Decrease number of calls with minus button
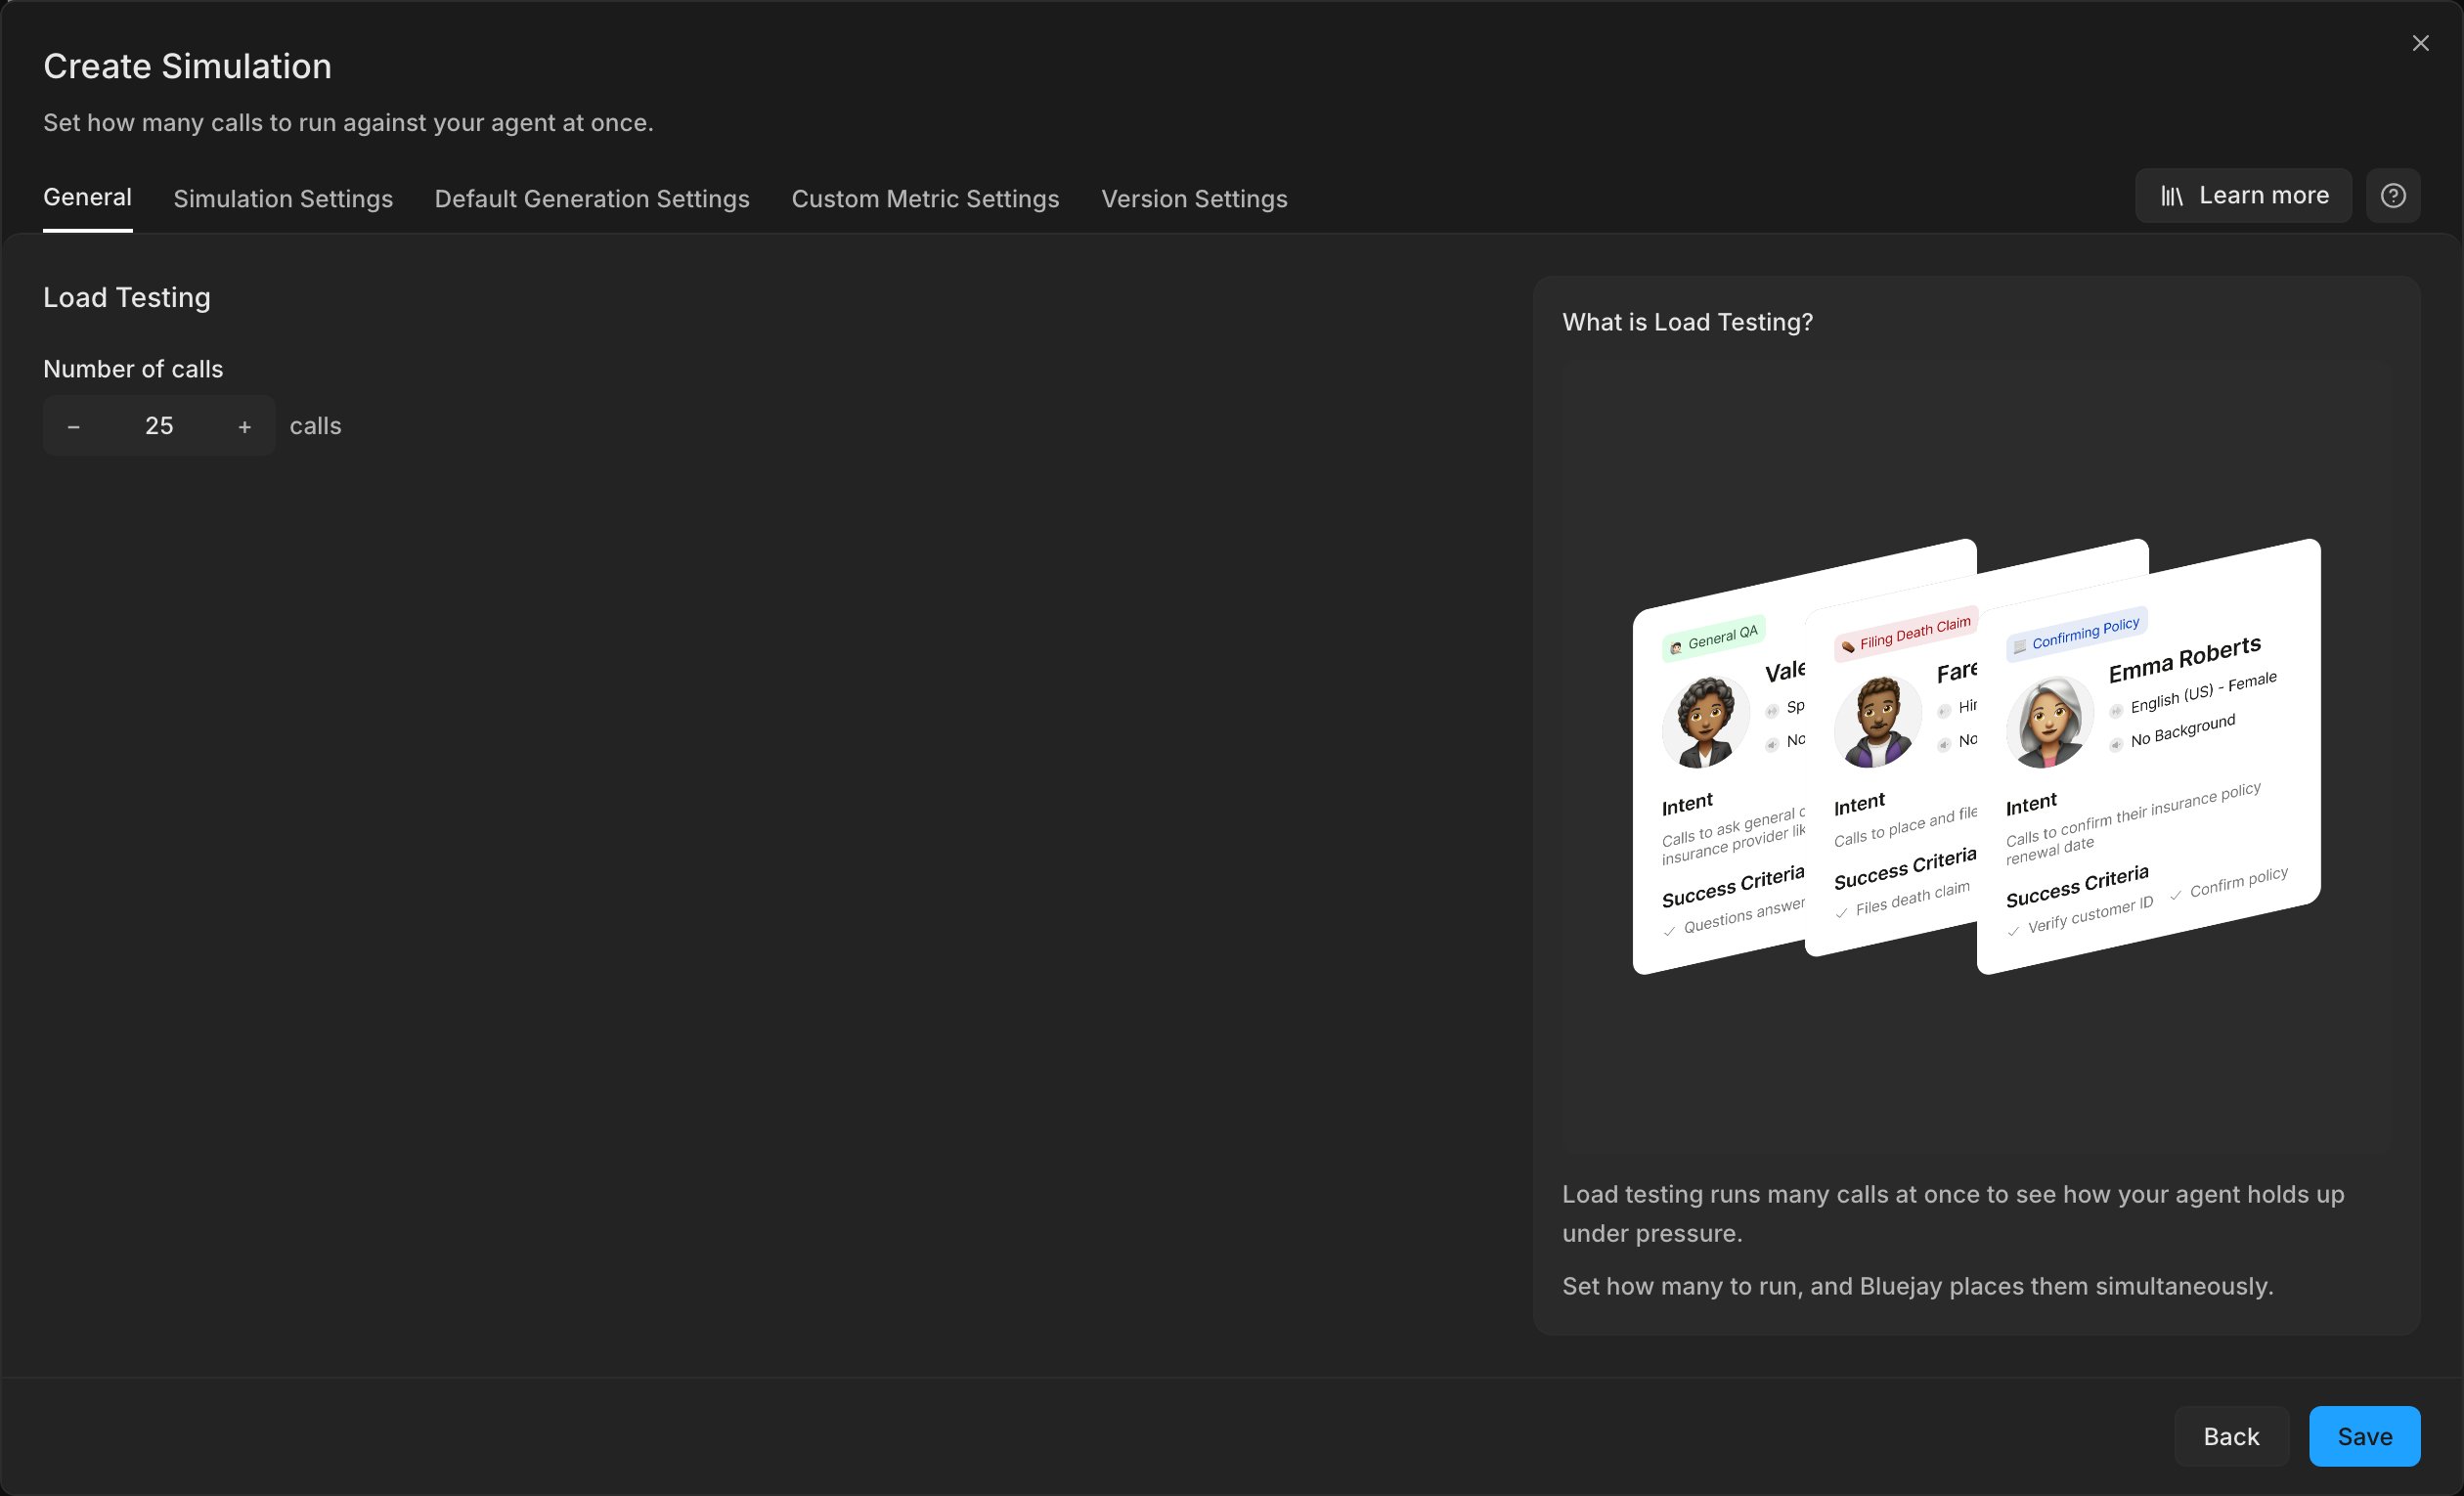Image resolution: width=2464 pixels, height=1496 pixels. [73, 426]
